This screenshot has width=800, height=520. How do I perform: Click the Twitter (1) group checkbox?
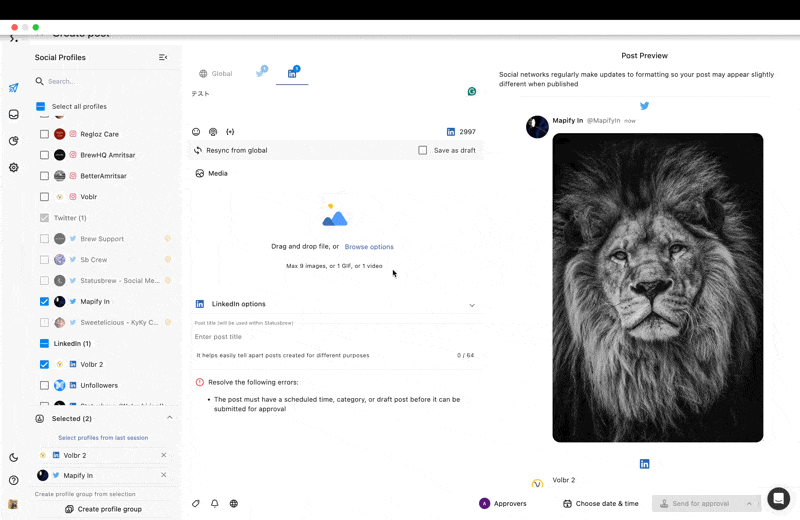click(x=44, y=217)
